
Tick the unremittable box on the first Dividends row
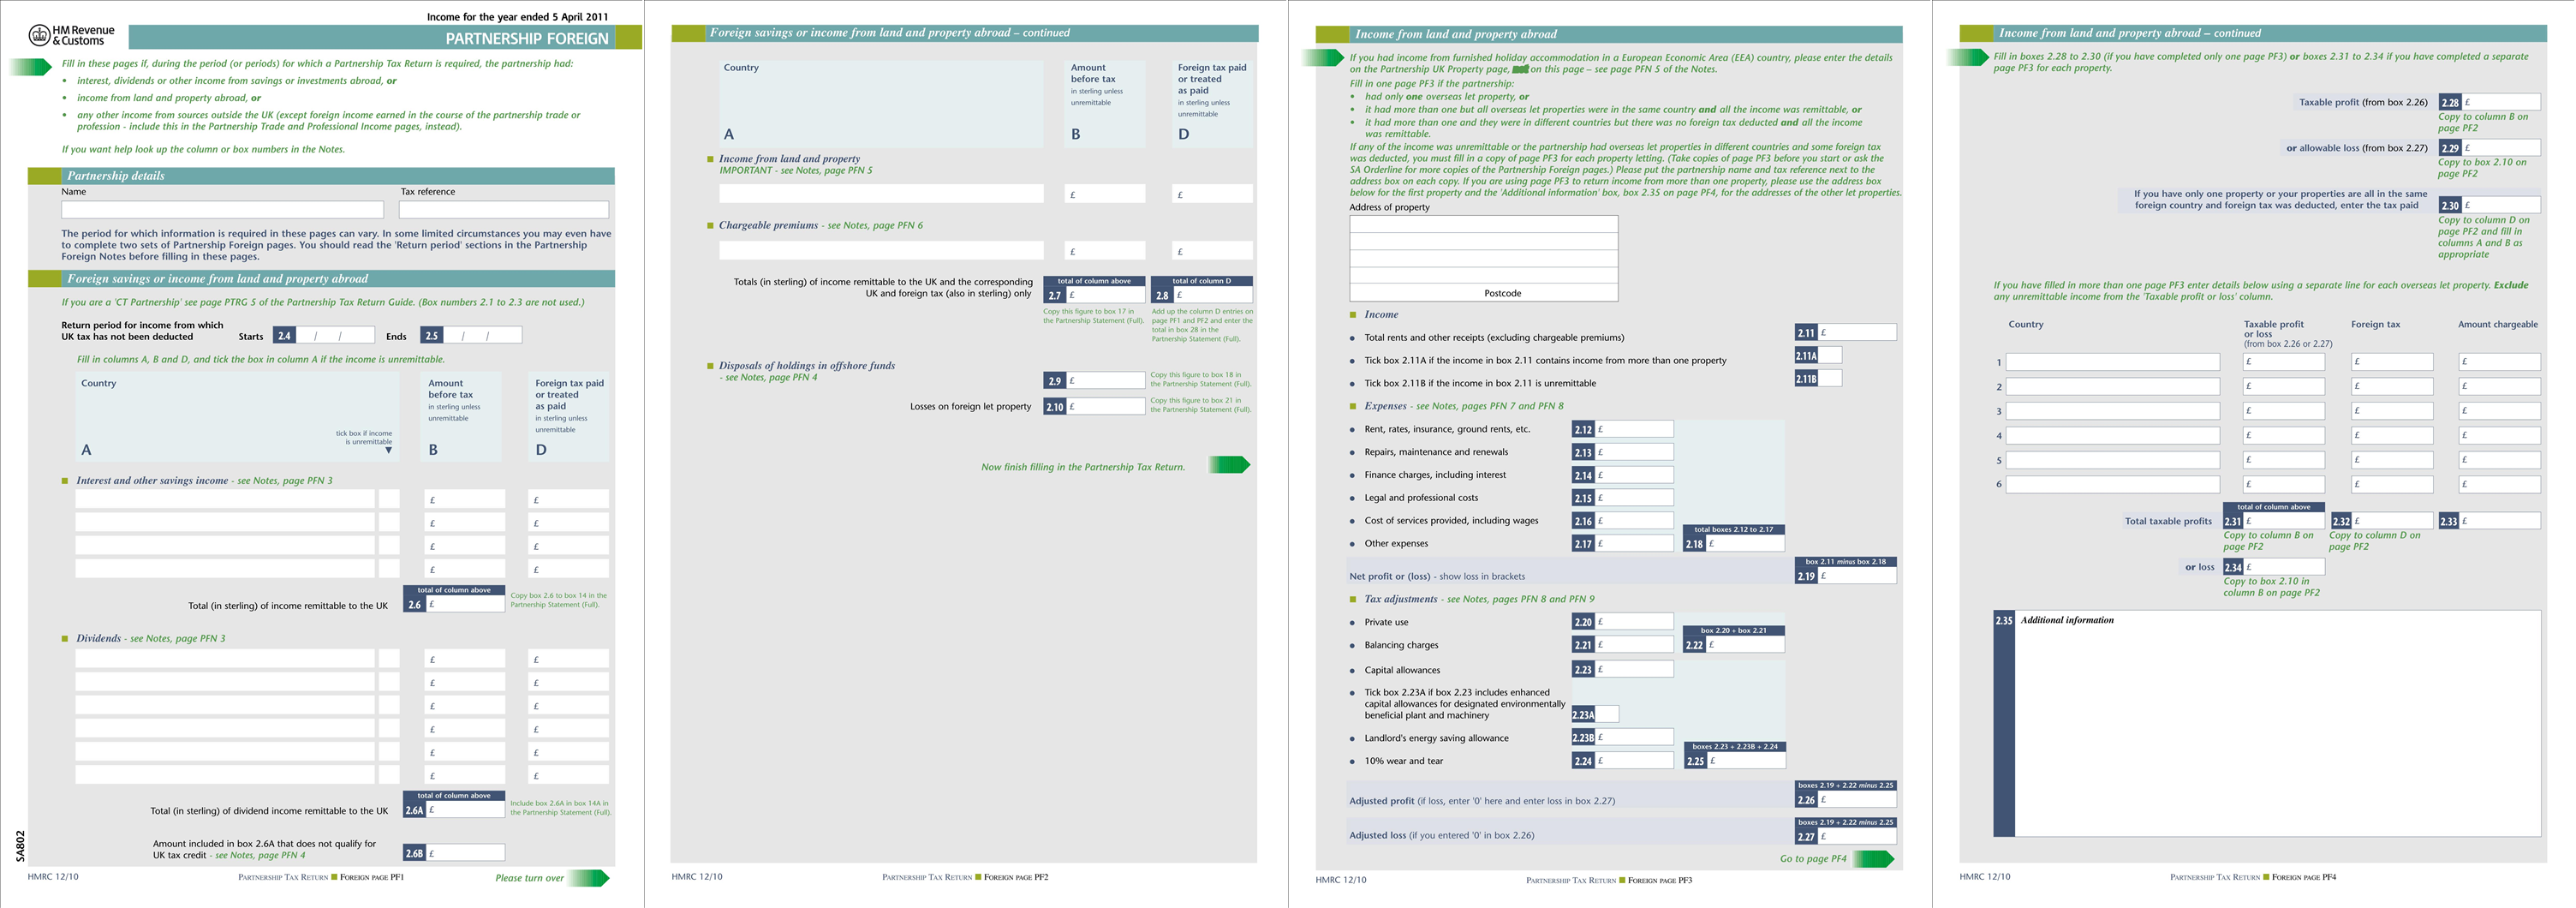click(389, 658)
